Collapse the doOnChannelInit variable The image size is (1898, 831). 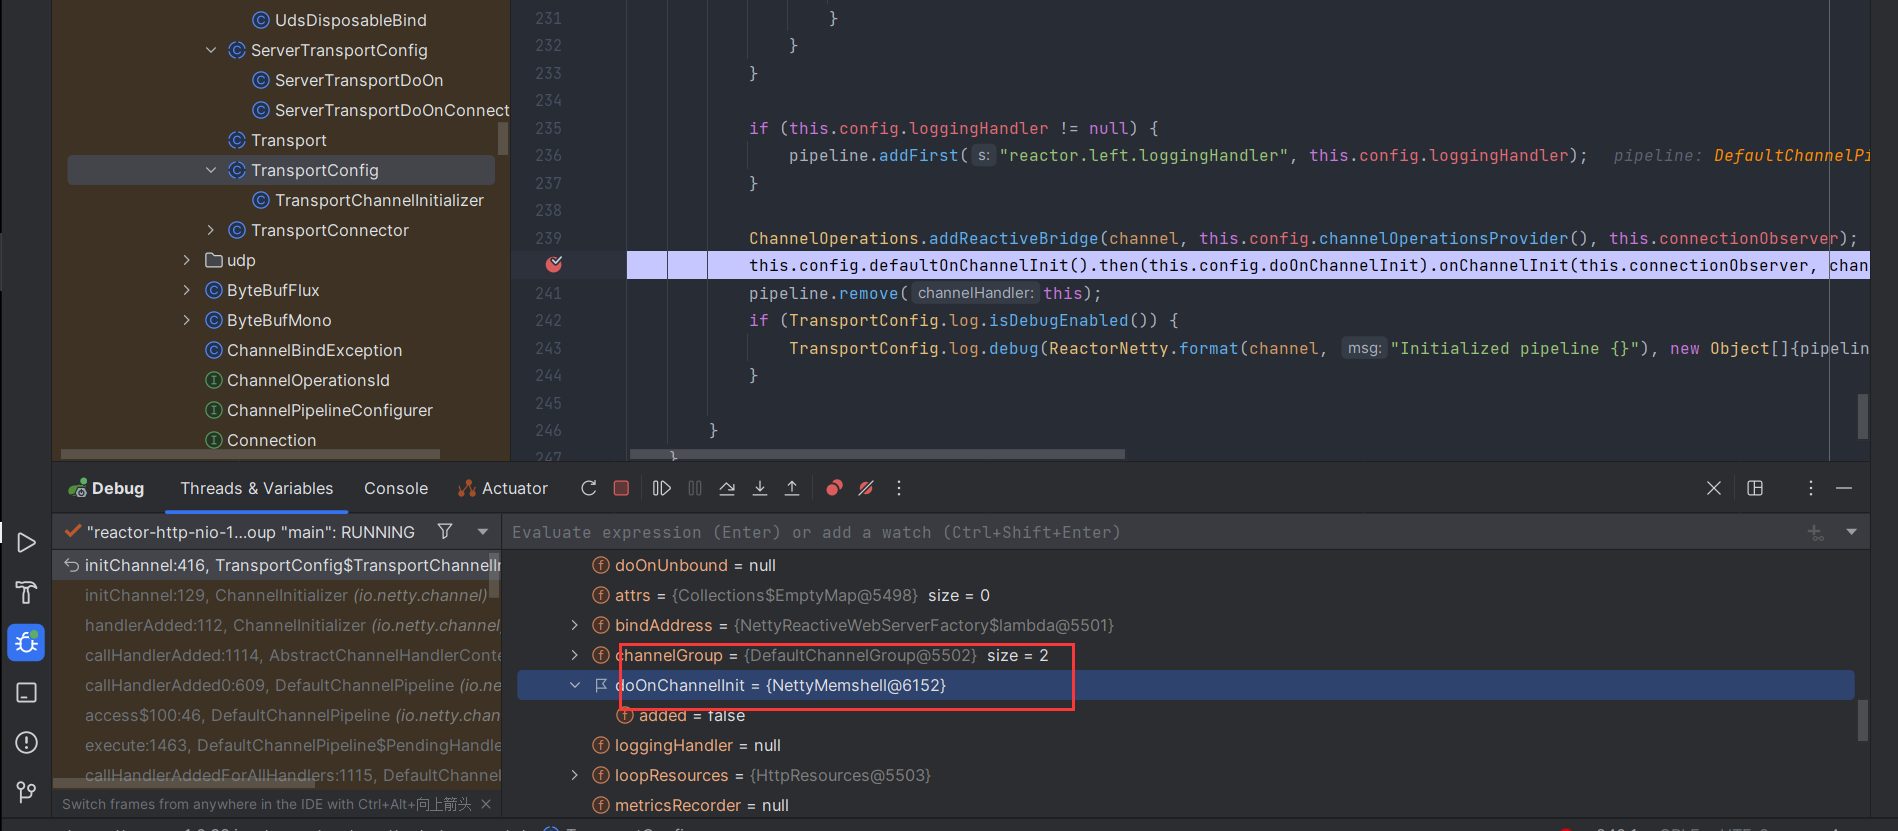pyautogui.click(x=575, y=685)
